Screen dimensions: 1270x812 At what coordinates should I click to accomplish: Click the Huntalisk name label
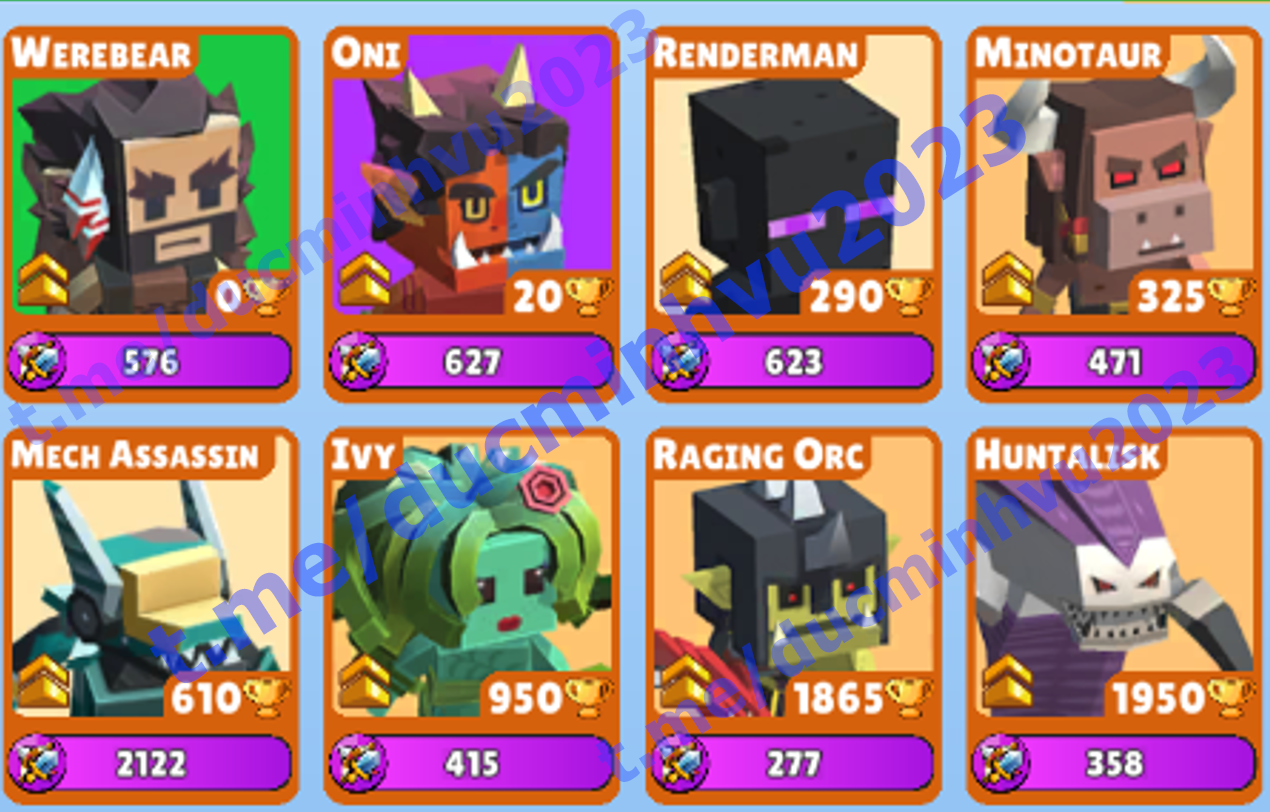click(1067, 455)
